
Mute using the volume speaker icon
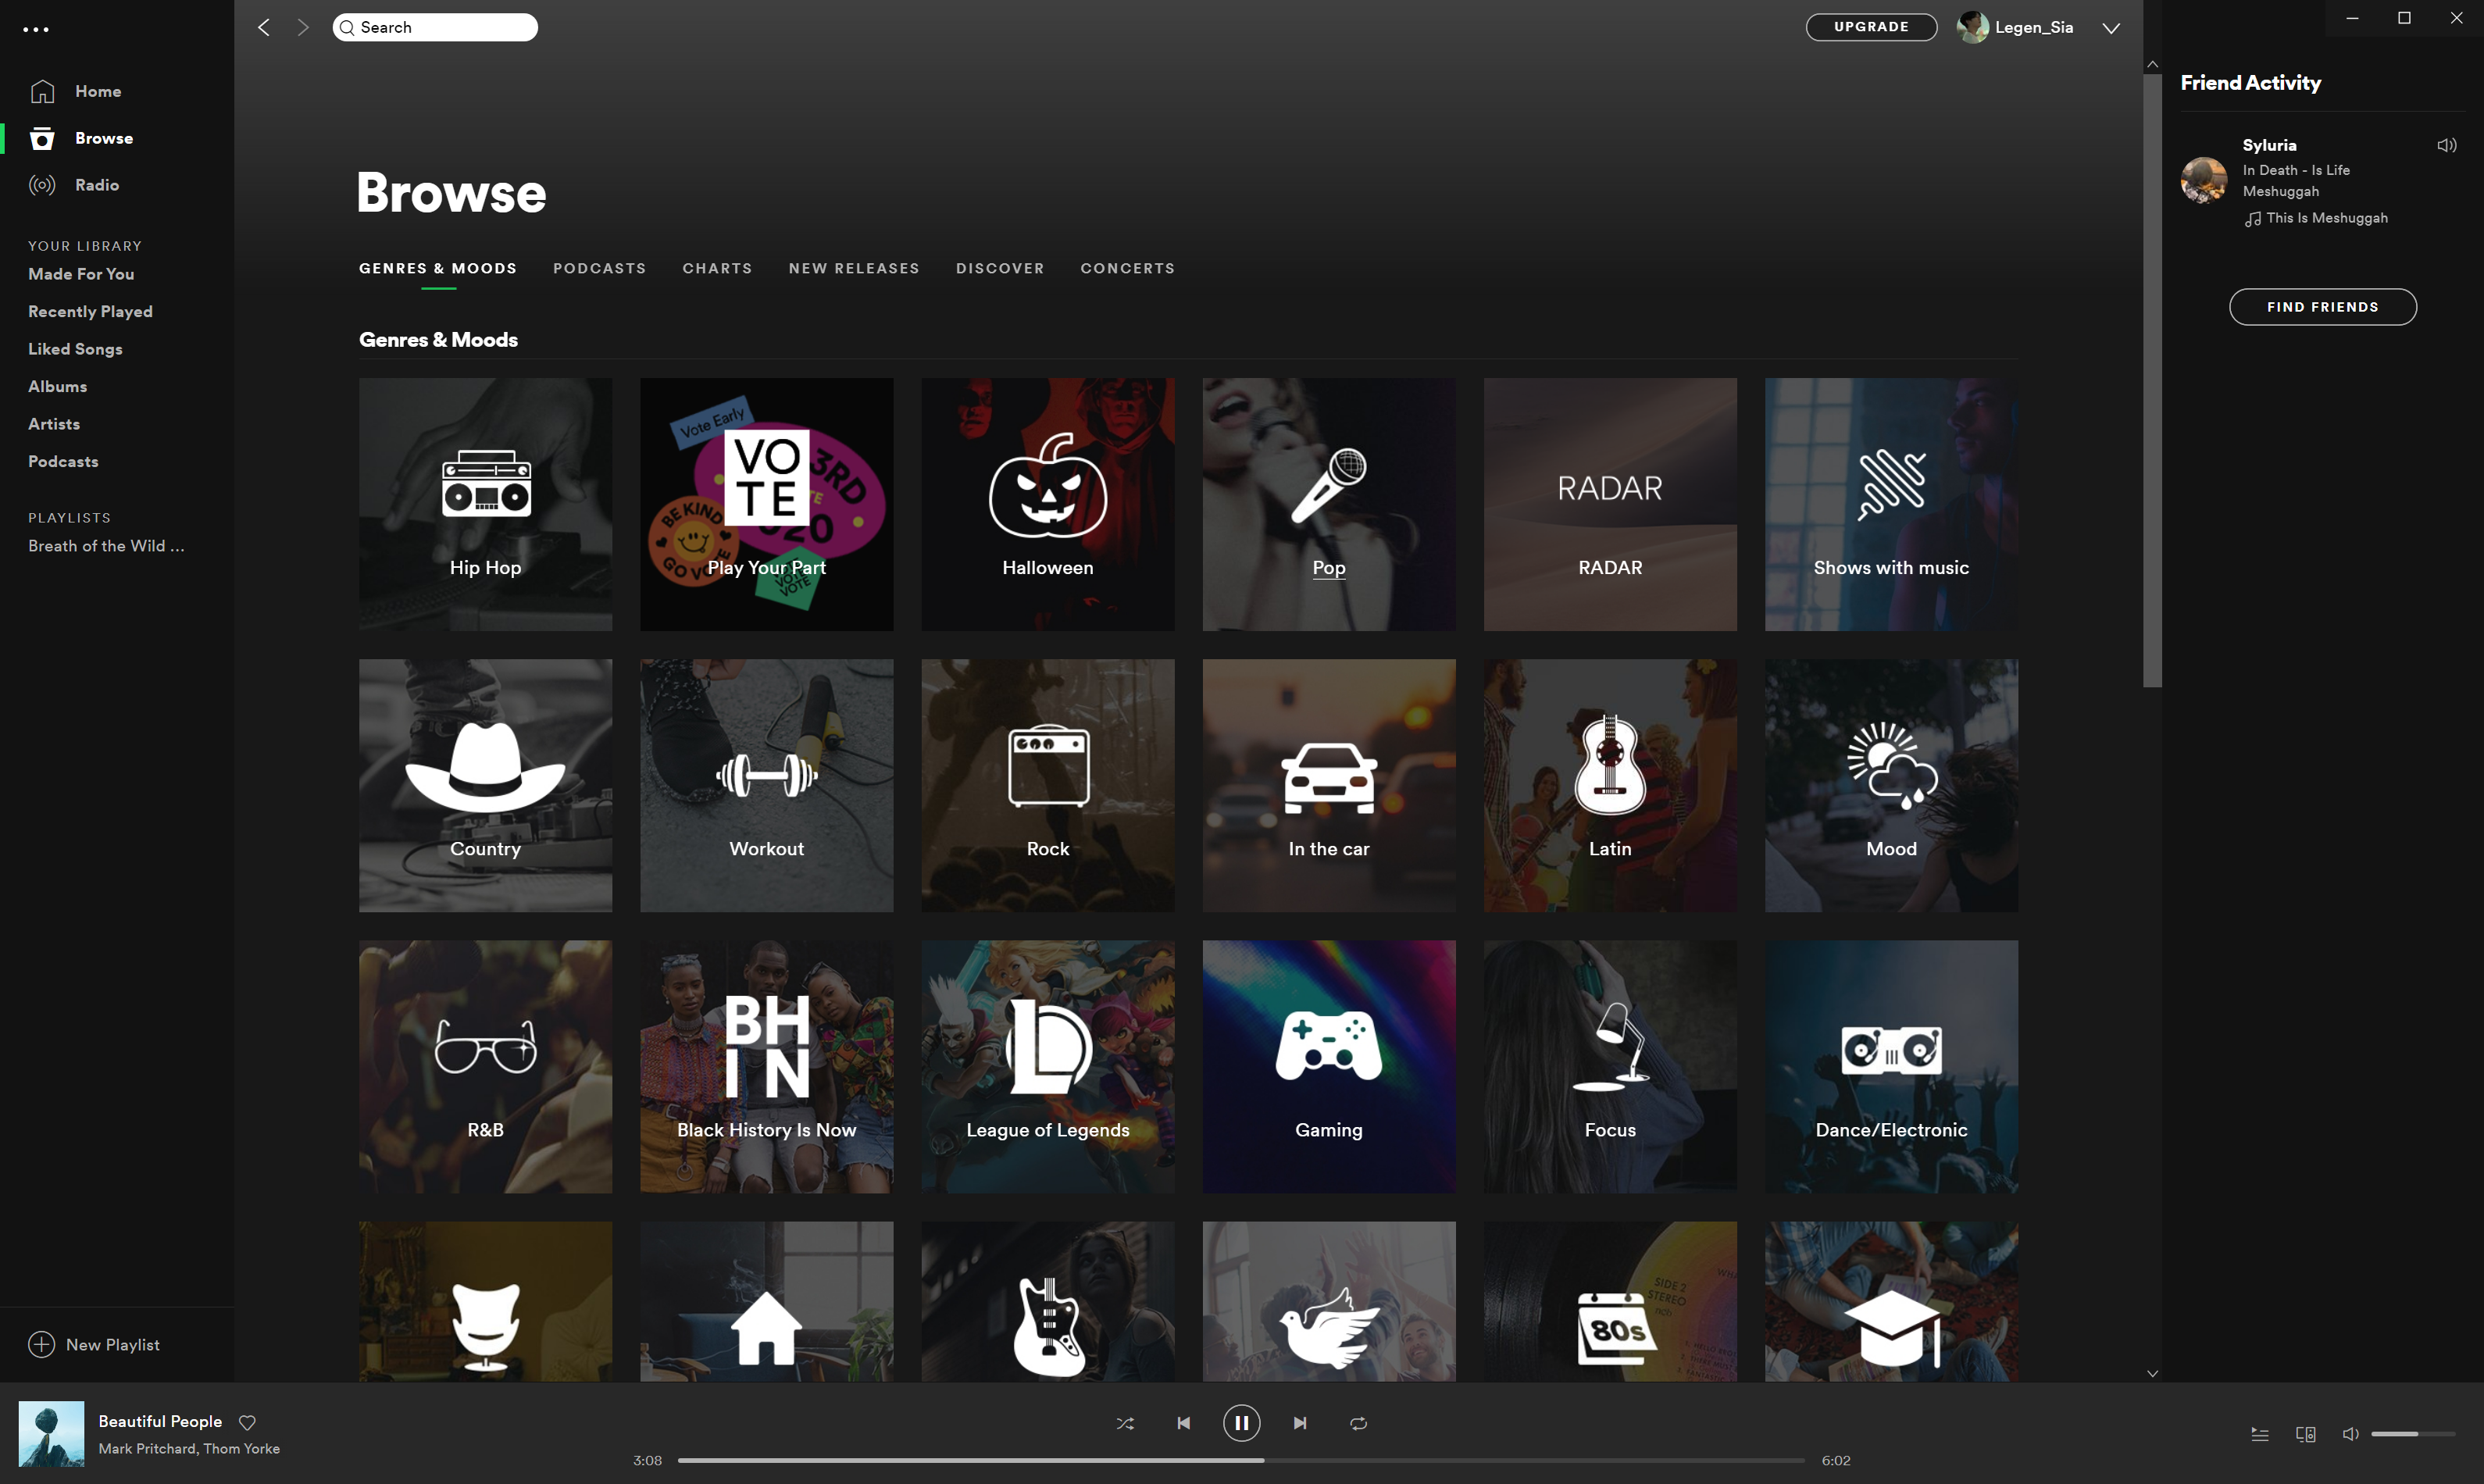click(2350, 1434)
